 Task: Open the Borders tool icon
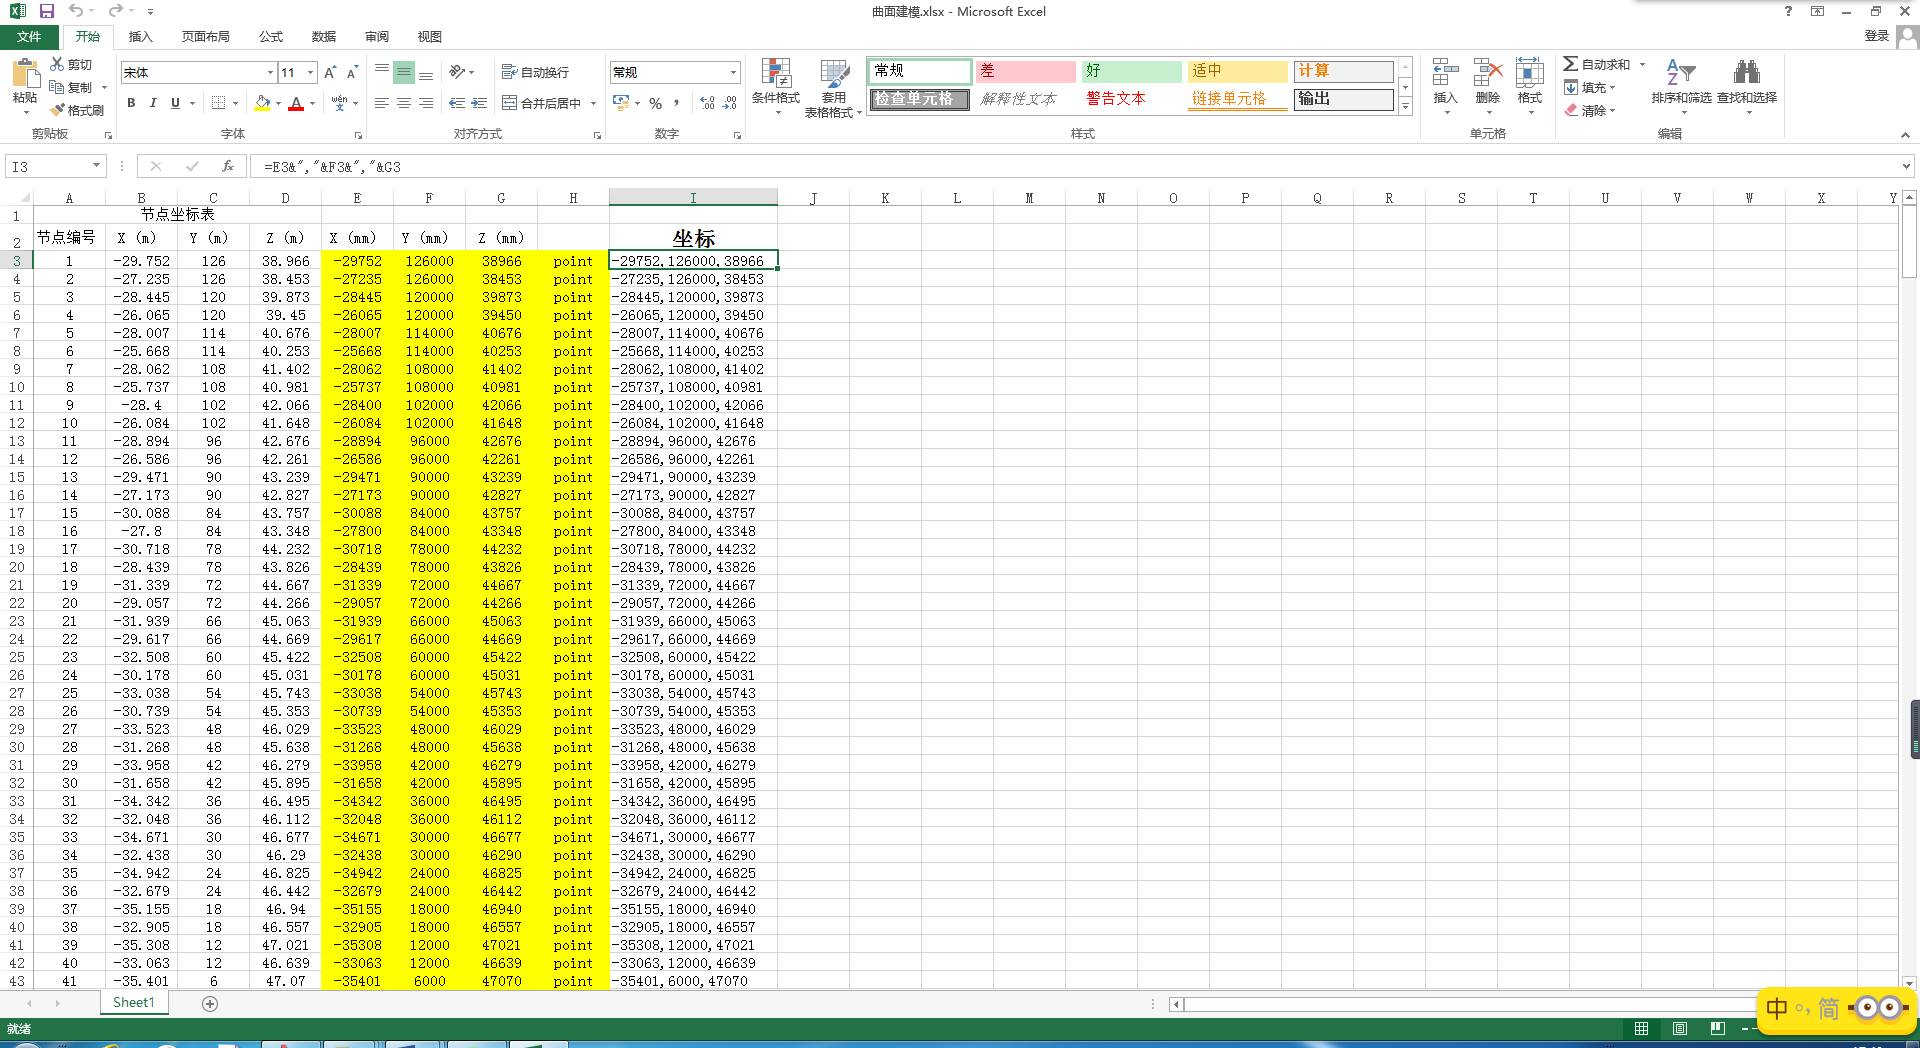(x=218, y=103)
